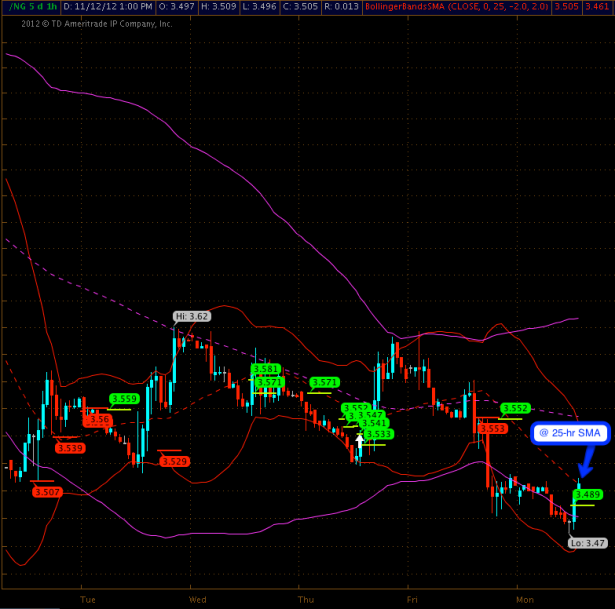The image size is (615, 609).
Task: Click the green 3.552 price marker
Action: [x=515, y=408]
